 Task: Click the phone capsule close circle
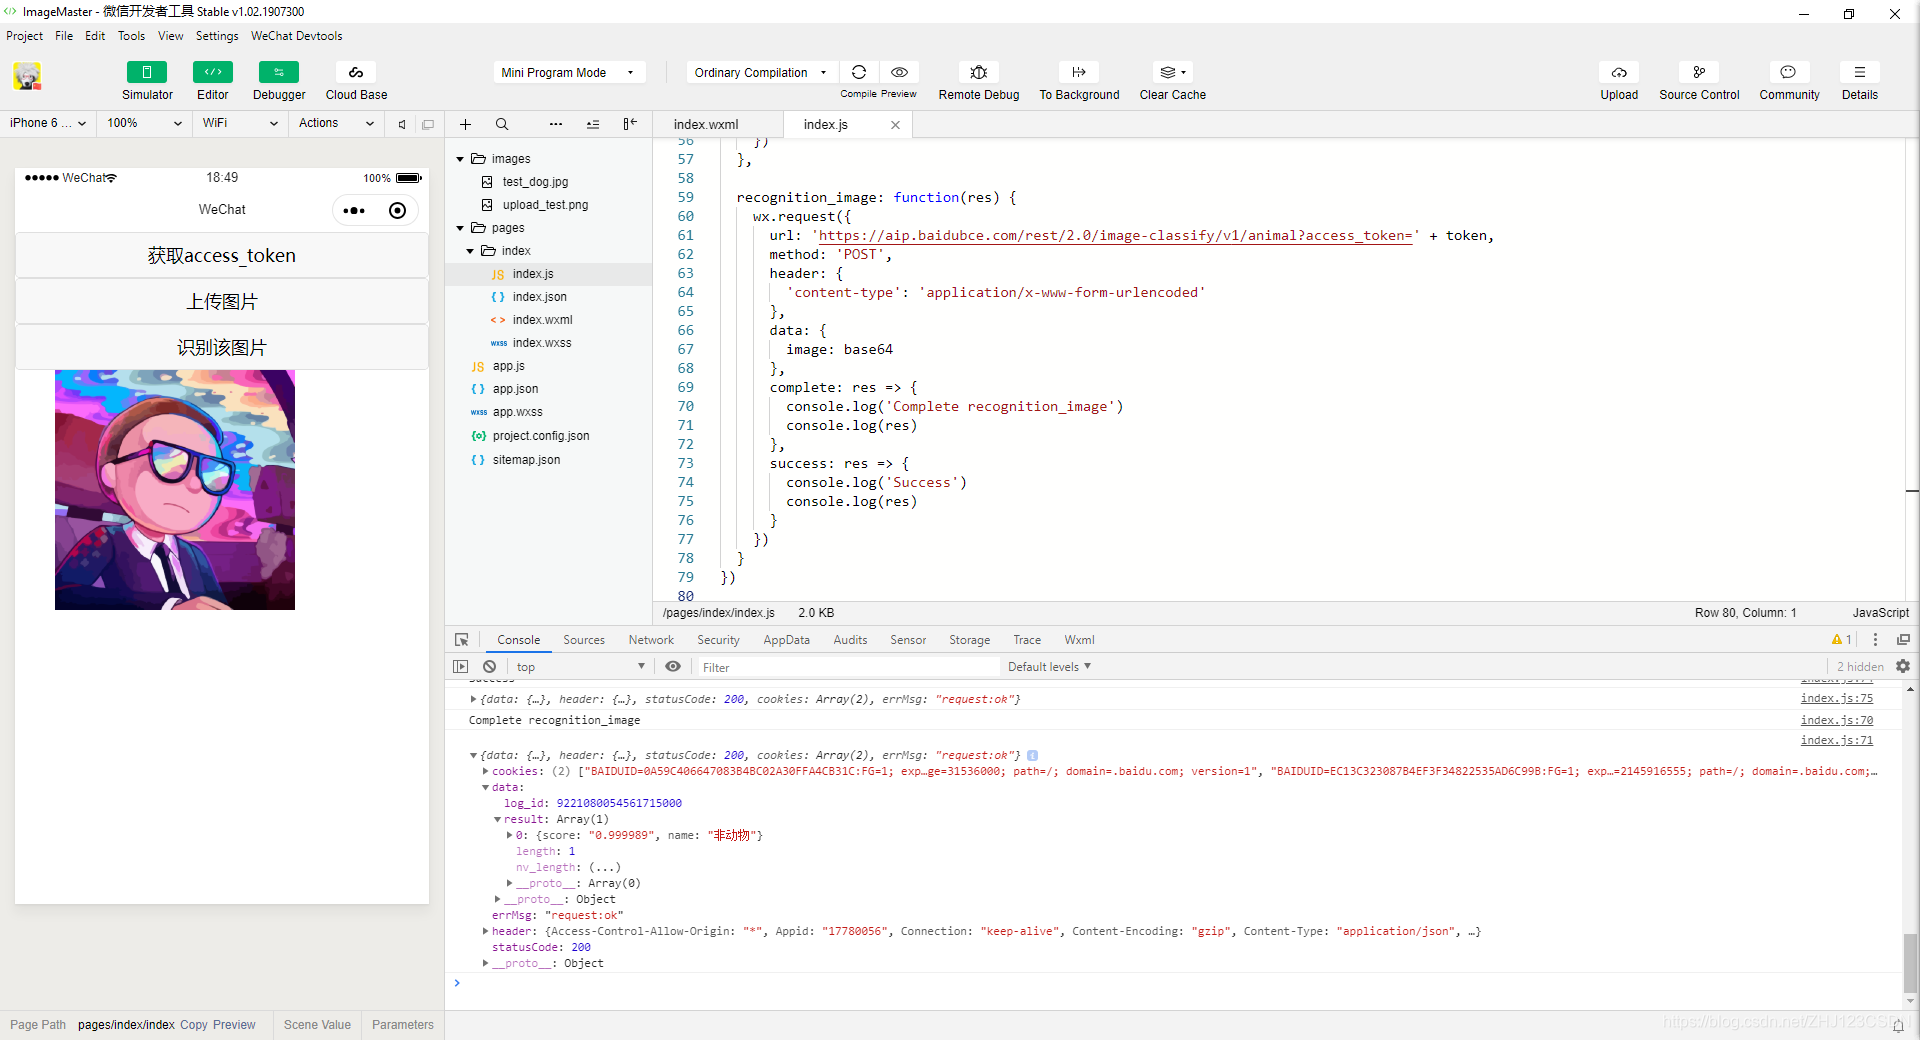point(397,210)
